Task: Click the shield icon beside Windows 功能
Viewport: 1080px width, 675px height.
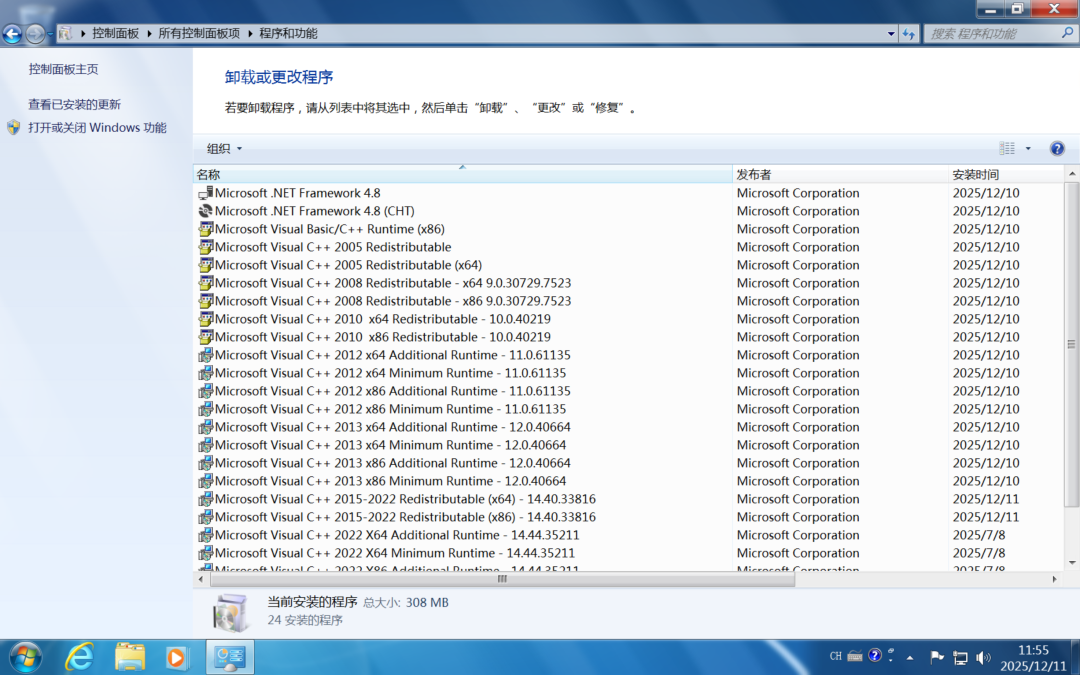Action: (13, 127)
